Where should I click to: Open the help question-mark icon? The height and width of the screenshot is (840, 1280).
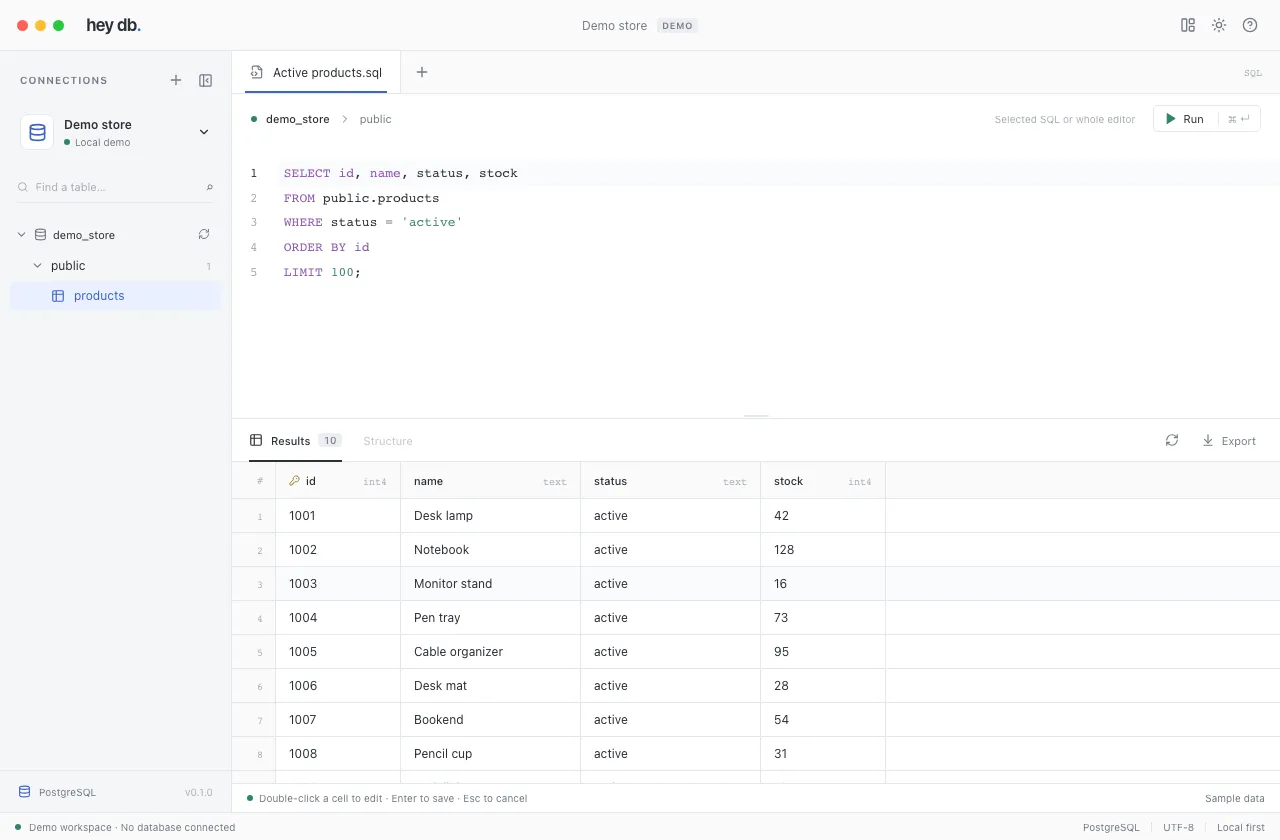pos(1250,25)
